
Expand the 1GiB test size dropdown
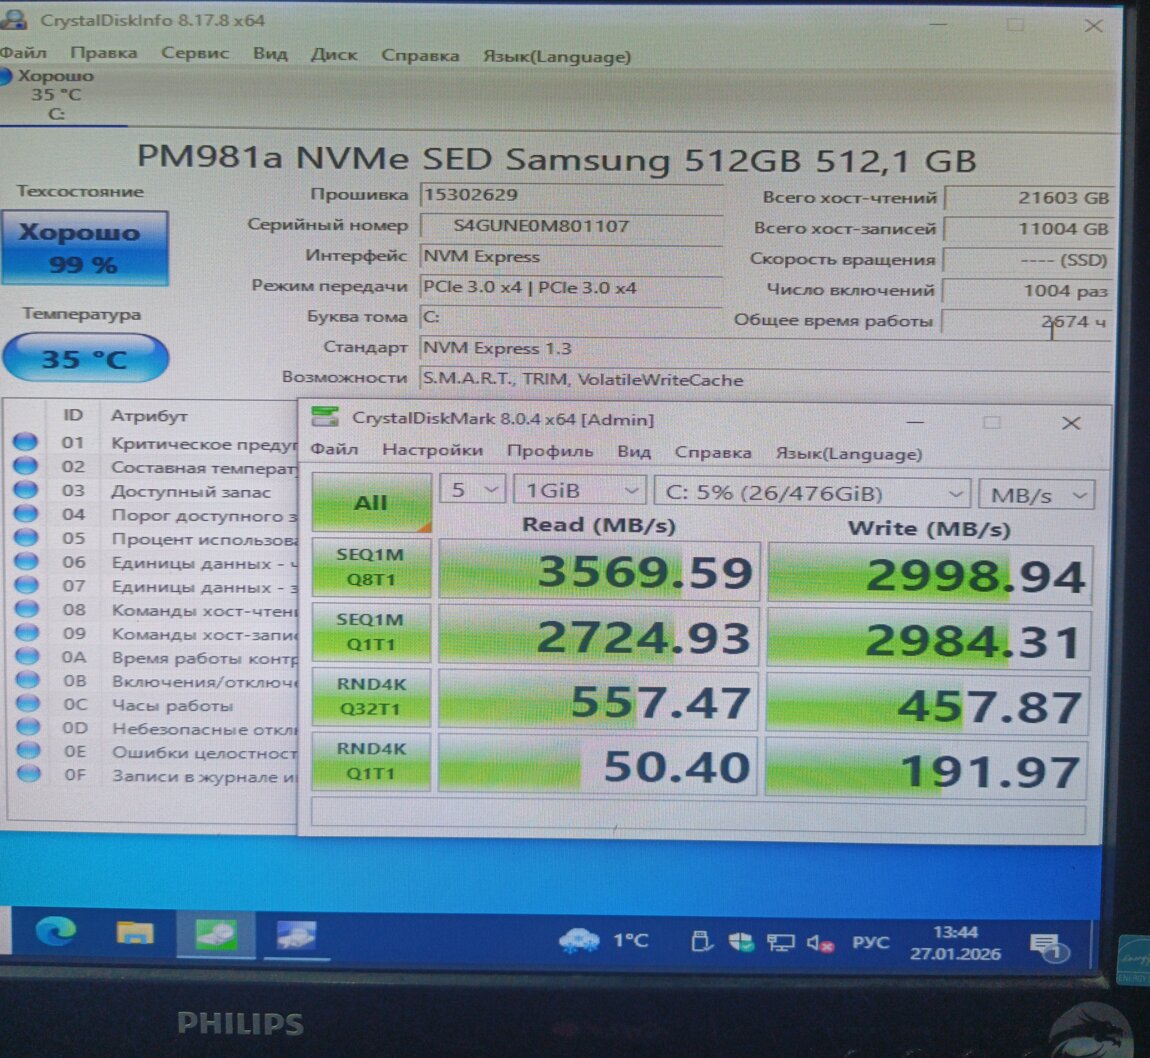(578, 492)
